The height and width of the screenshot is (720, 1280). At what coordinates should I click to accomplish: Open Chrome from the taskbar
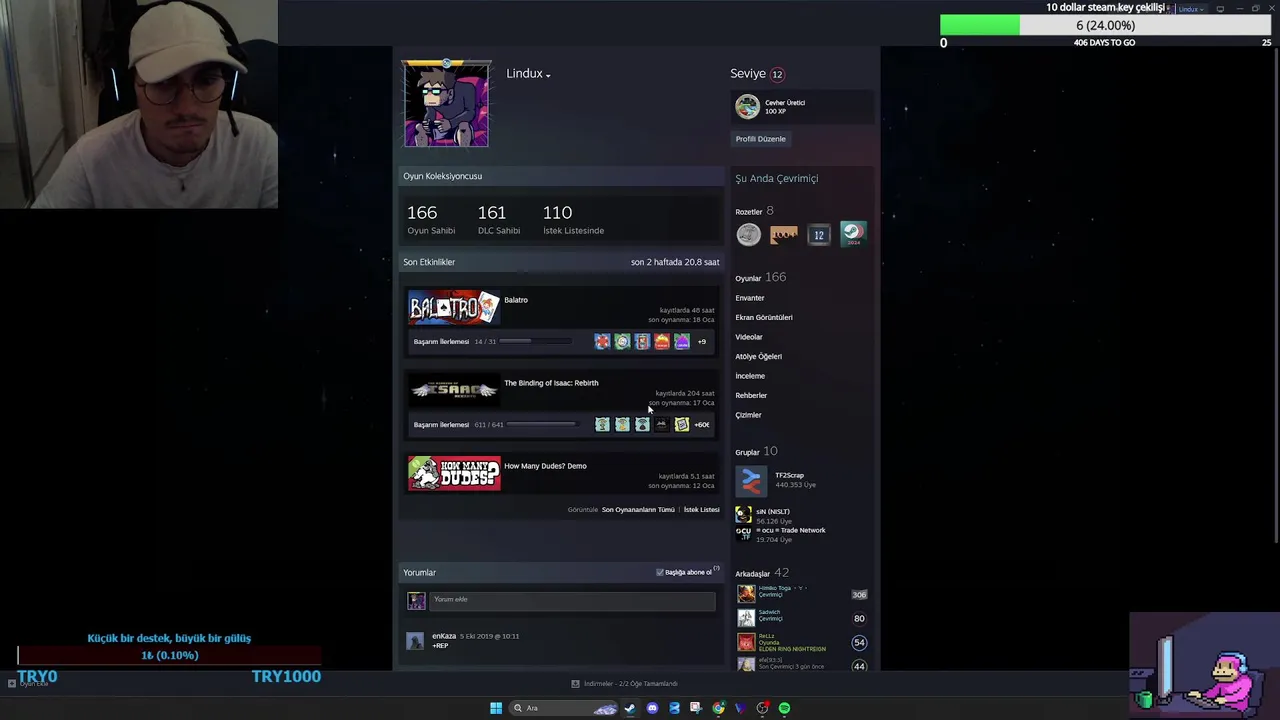point(718,708)
